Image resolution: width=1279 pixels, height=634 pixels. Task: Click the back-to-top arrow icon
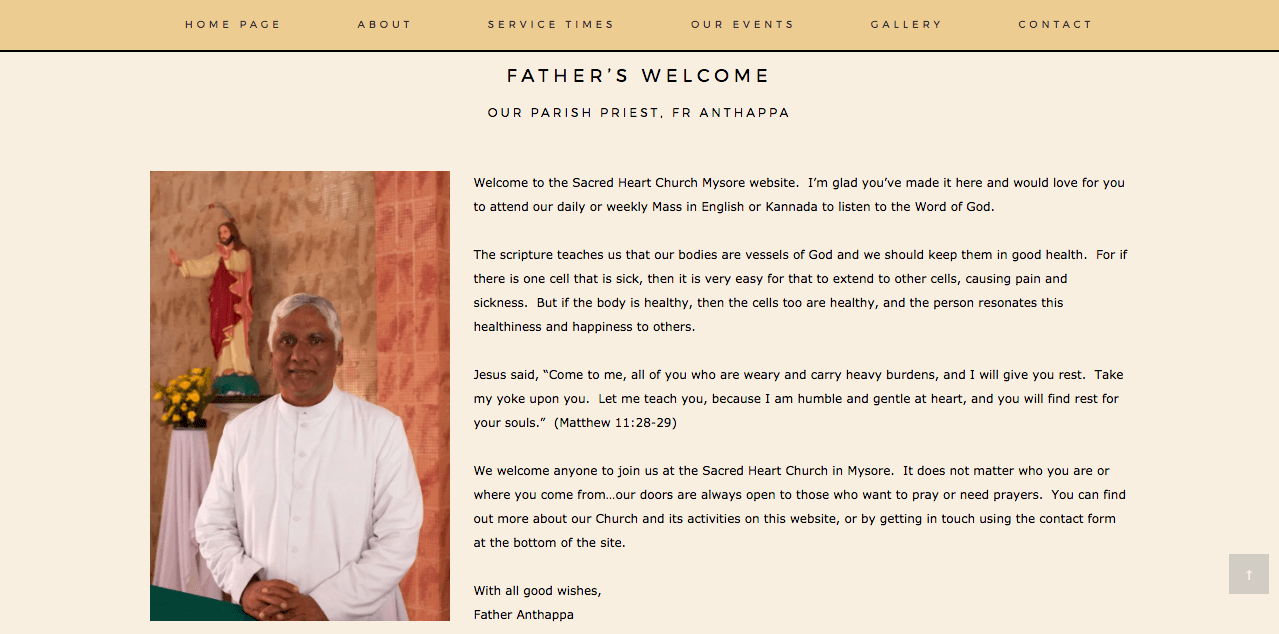point(1248,574)
